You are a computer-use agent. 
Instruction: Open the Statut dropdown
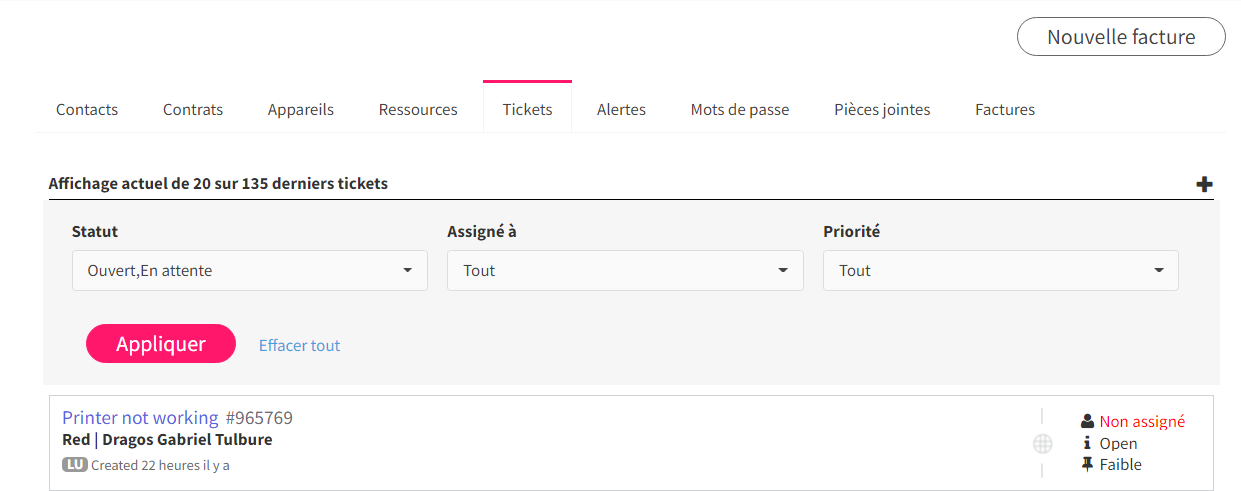pos(250,270)
